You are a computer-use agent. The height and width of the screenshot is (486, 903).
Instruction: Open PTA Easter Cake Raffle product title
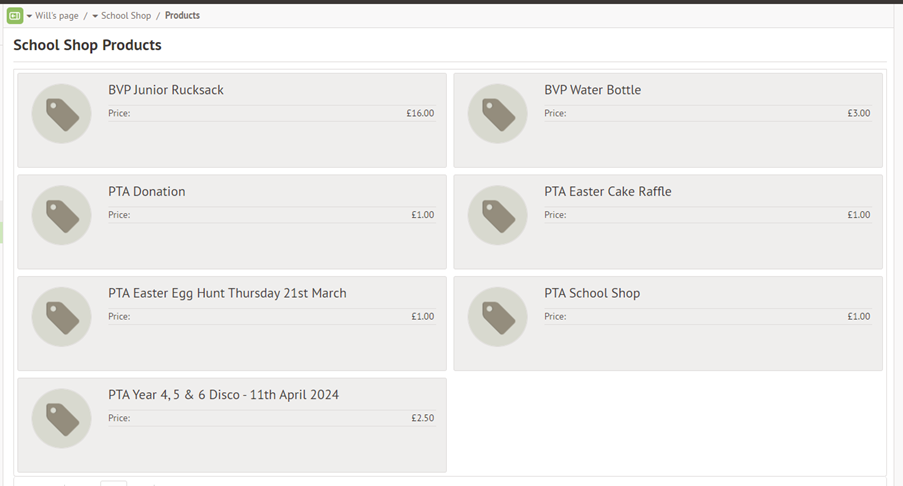[608, 191]
